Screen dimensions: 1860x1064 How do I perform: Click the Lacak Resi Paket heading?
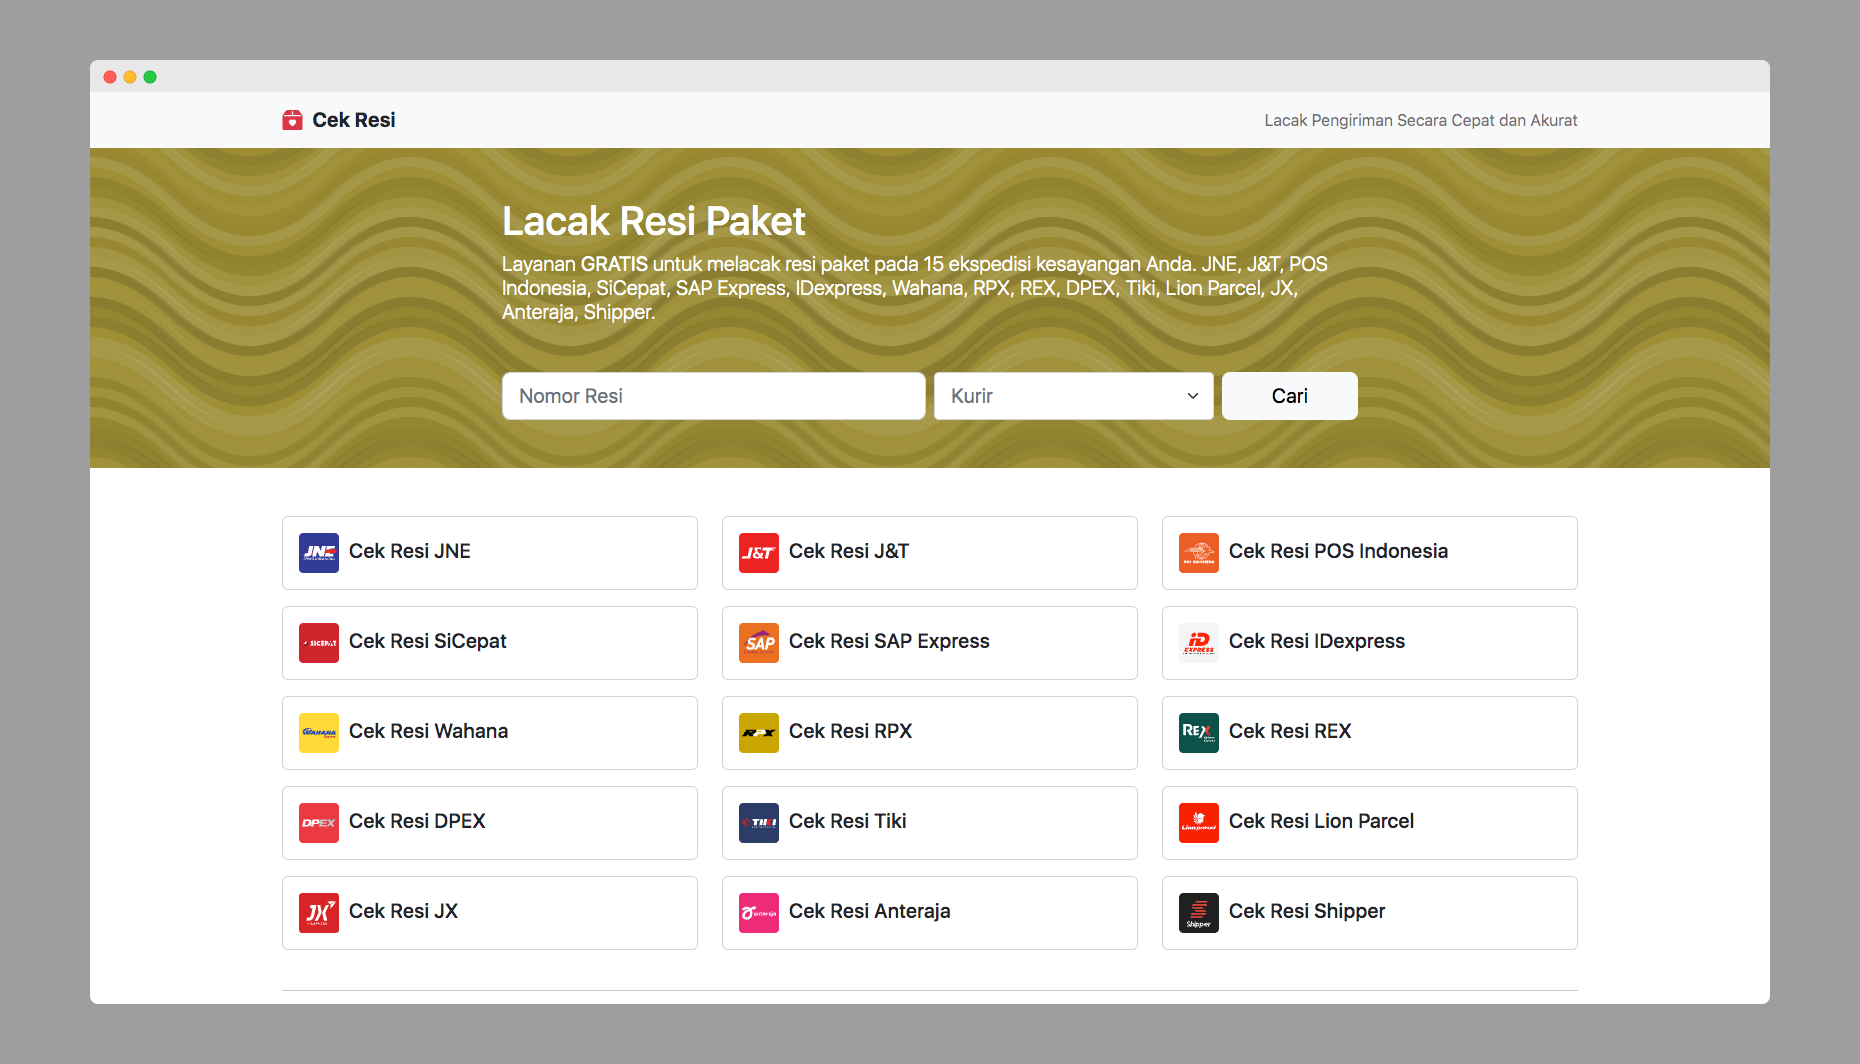click(654, 221)
